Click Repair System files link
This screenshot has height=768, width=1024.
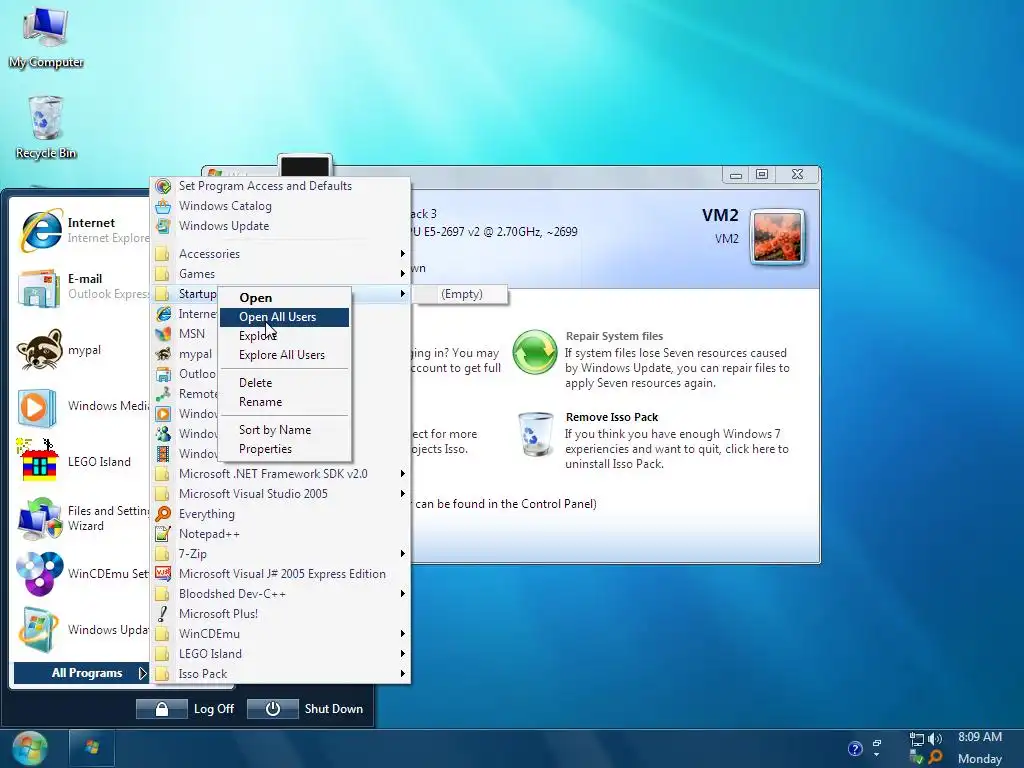614,336
